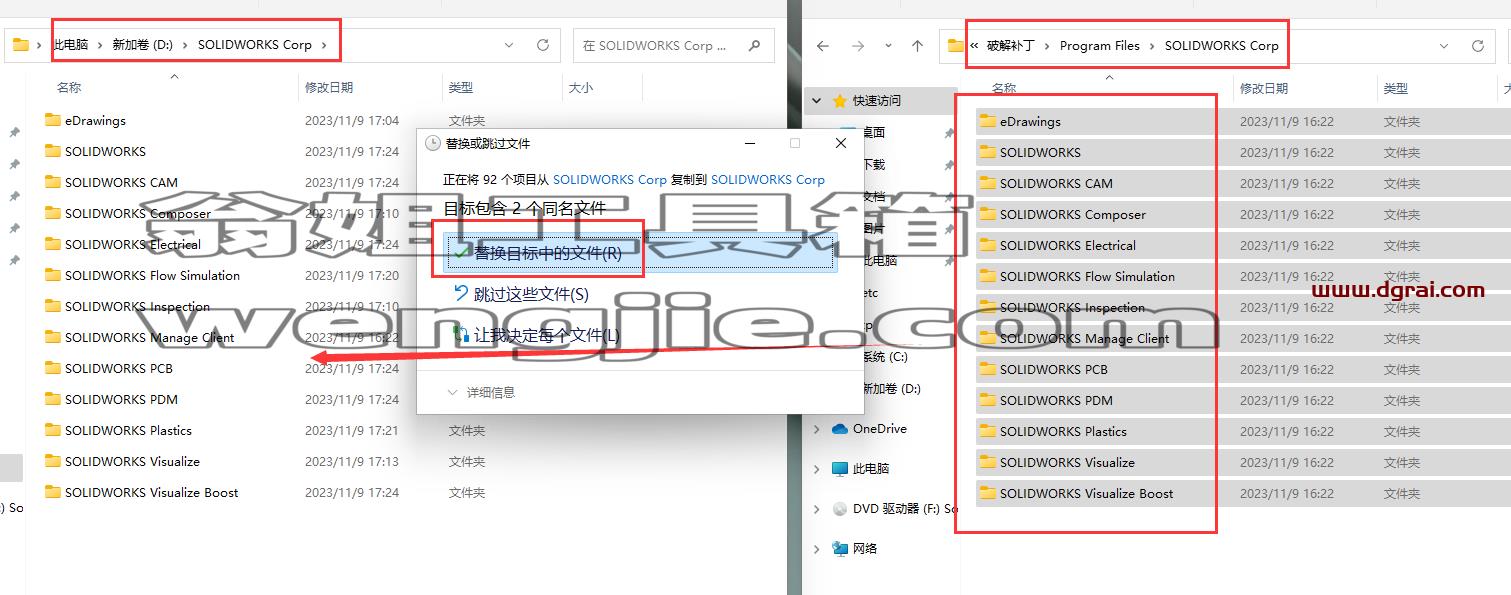Expand This PC tree node
Screen dimensions: 1511x595
(817, 469)
